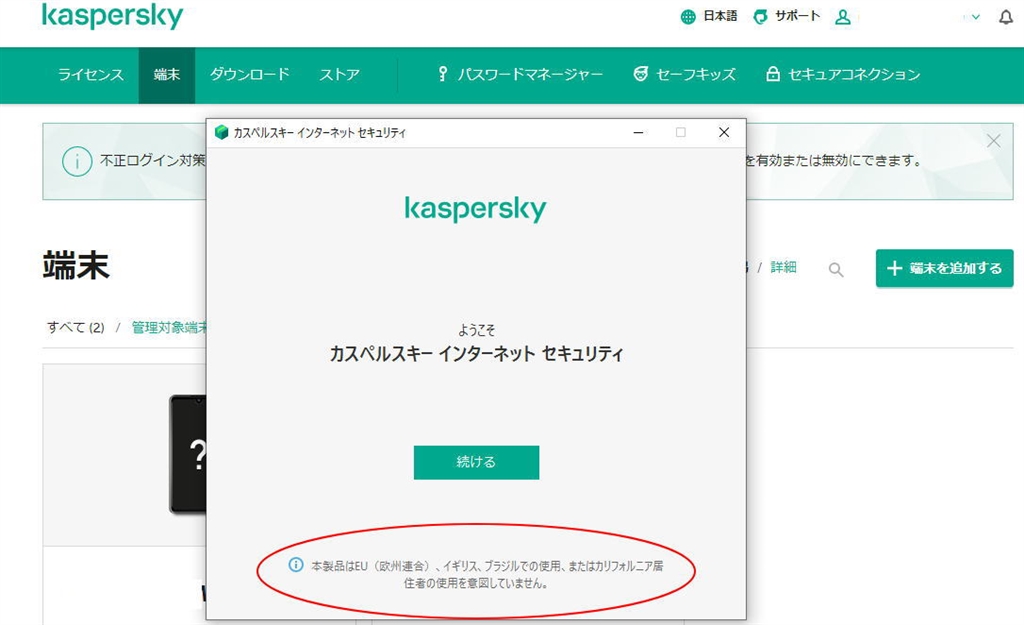The image size is (1024, 625).
Task: Click the ようこそ text in installer
Action: point(476,330)
